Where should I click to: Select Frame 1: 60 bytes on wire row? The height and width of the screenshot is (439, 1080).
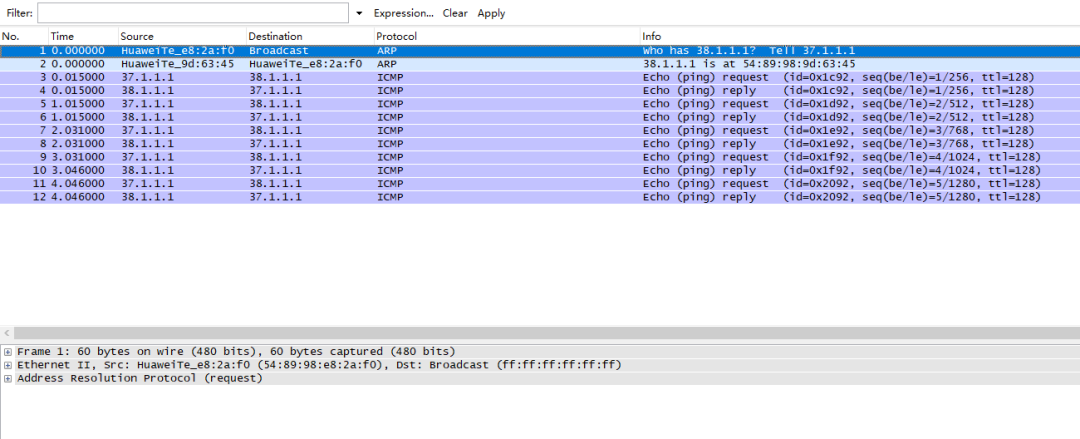pyautogui.click(x=540, y=351)
